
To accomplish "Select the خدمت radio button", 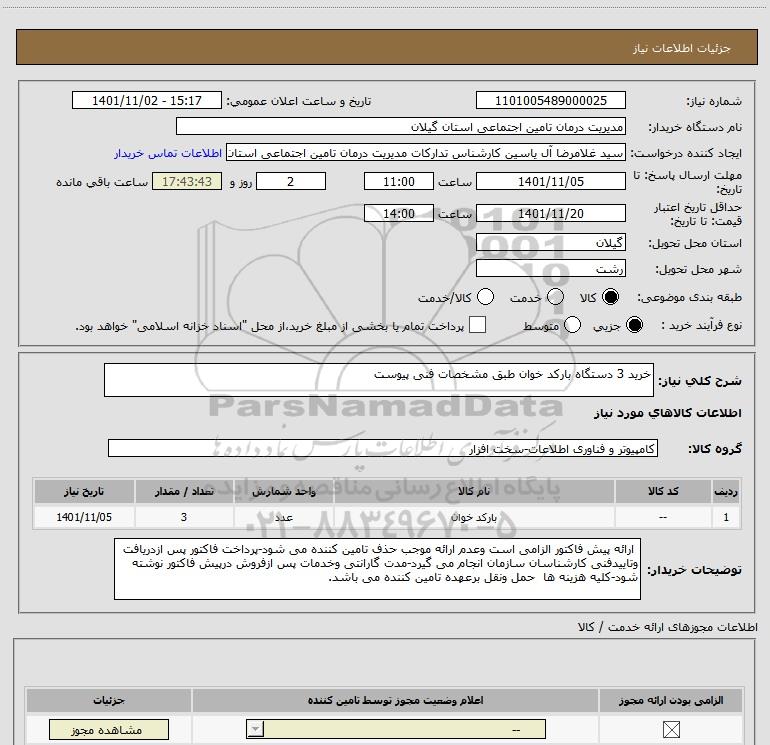I will click(x=555, y=297).
